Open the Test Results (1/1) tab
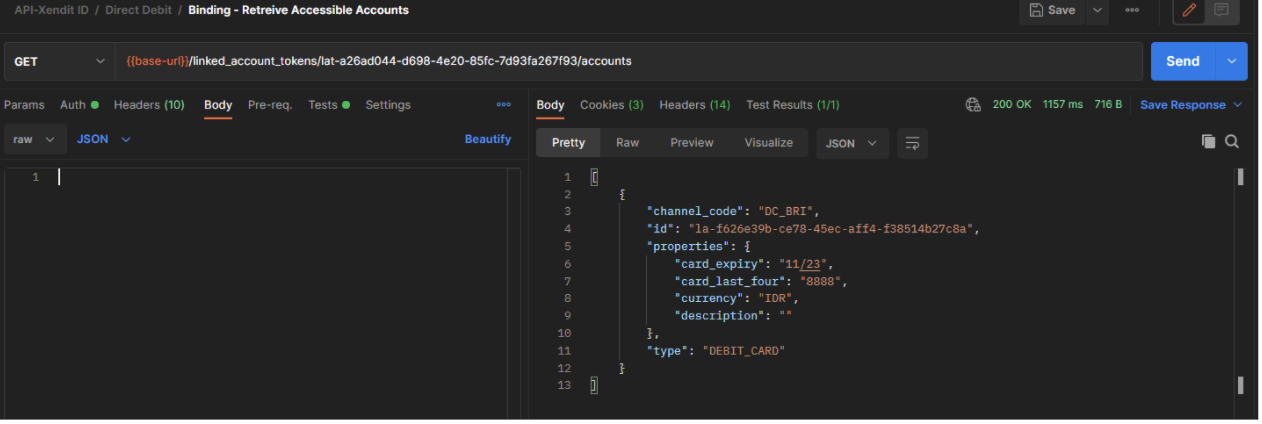This screenshot has width=1262, height=424. tap(793, 105)
